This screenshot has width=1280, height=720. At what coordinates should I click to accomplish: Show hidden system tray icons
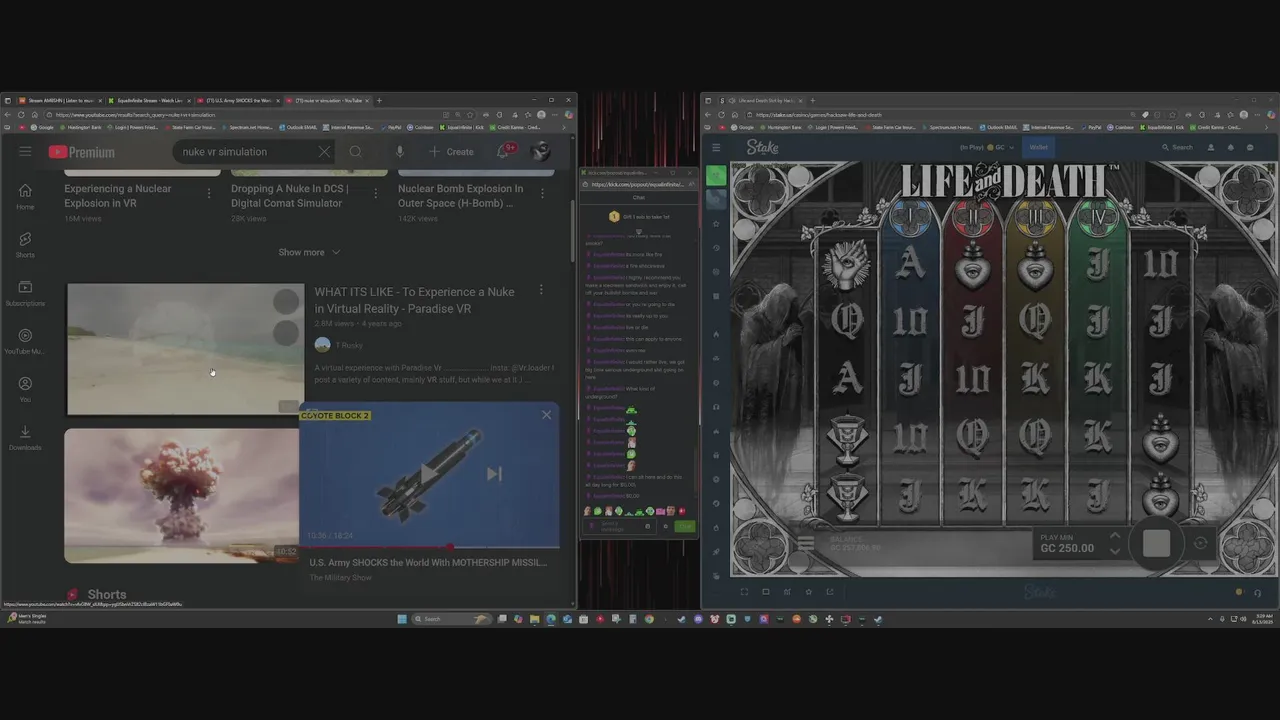pyautogui.click(x=1210, y=619)
